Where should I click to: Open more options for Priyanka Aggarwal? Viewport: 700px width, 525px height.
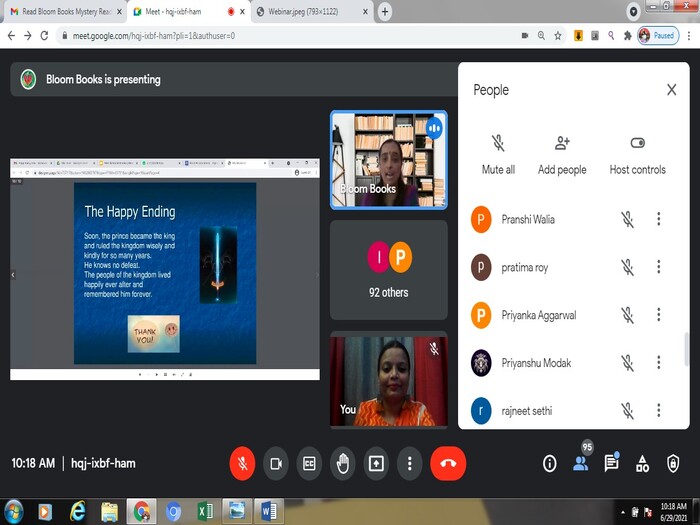point(658,315)
